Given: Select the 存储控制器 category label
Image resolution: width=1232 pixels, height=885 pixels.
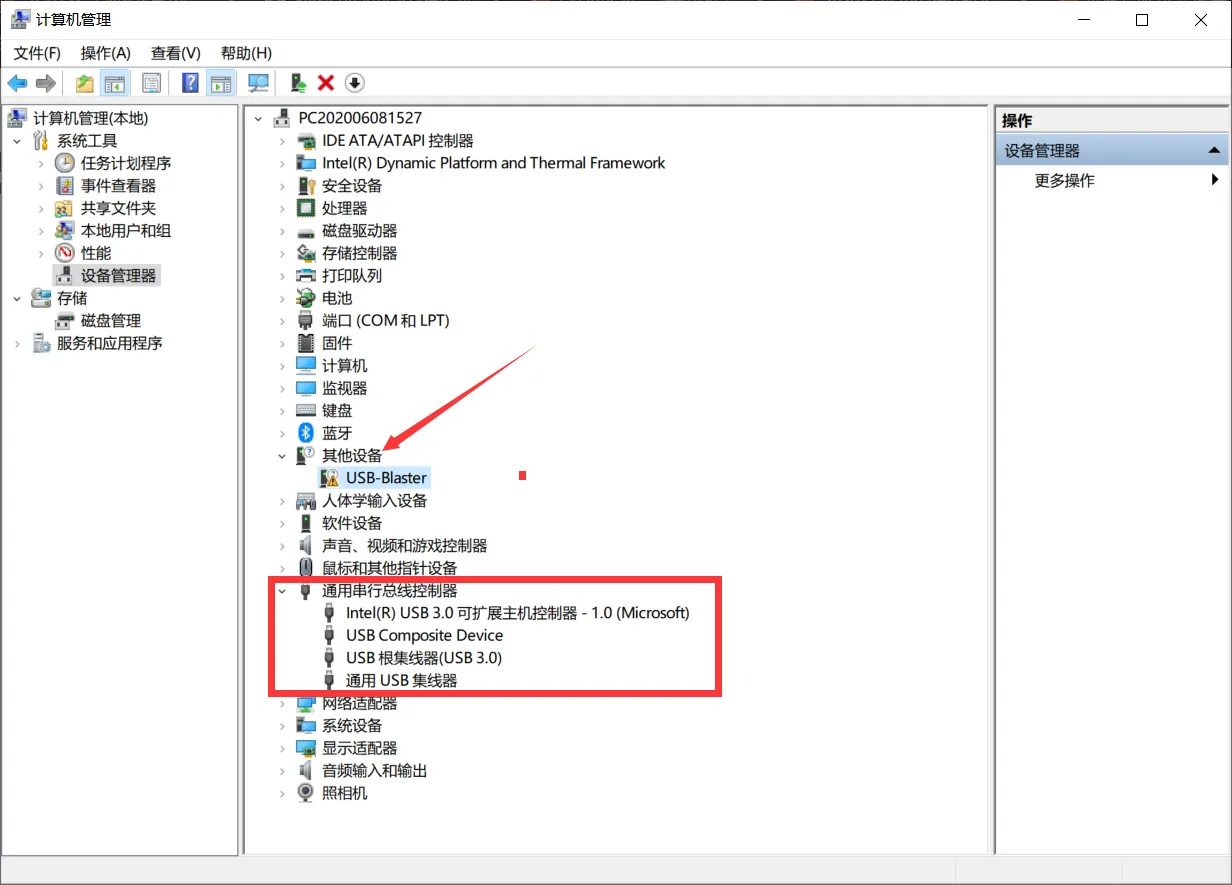Looking at the screenshot, I should [x=360, y=253].
